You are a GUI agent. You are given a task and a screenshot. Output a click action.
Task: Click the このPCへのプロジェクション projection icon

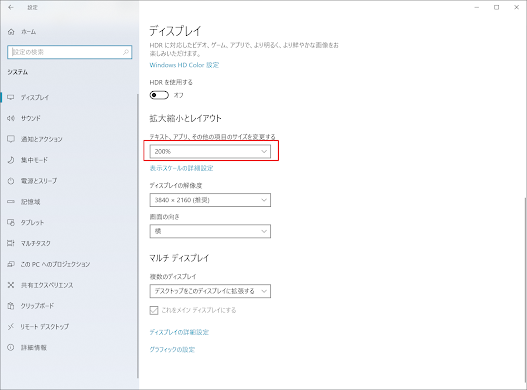11,264
